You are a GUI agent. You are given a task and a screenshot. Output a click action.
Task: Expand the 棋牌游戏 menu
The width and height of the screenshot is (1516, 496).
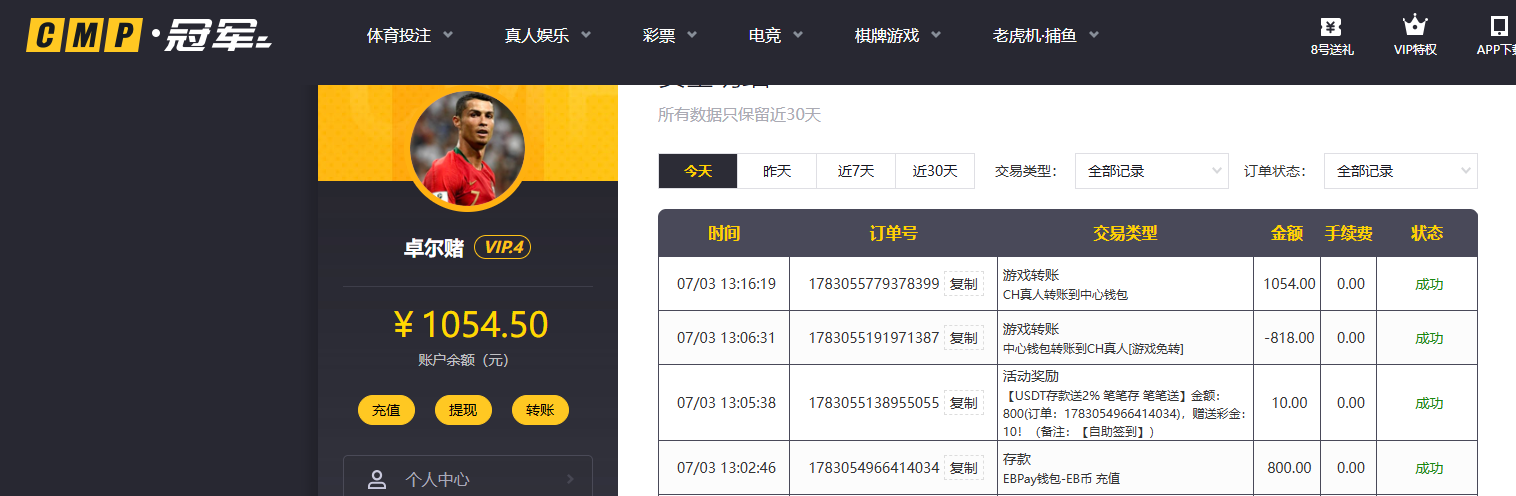coord(898,36)
